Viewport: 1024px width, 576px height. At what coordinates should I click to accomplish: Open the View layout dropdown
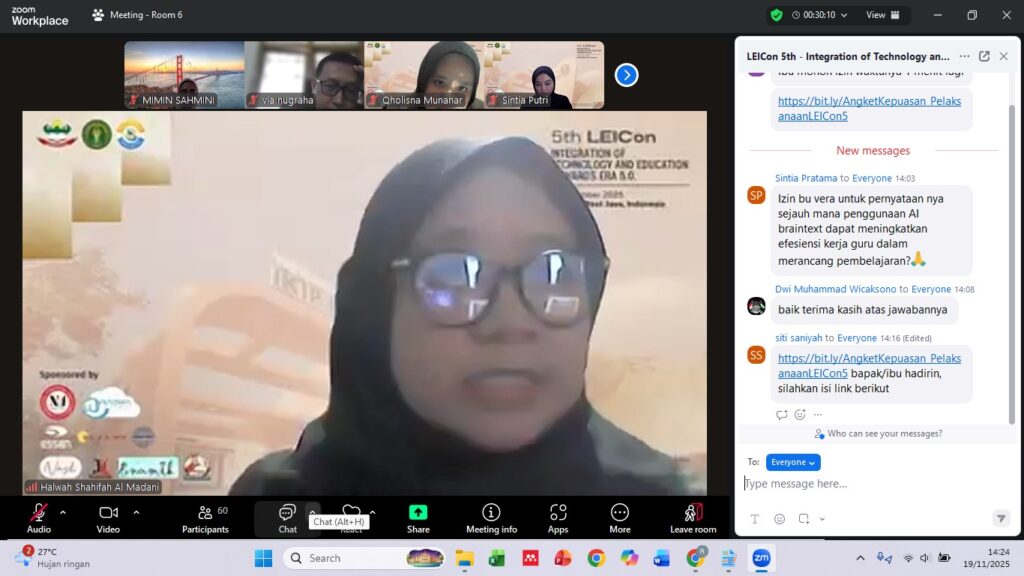click(x=883, y=15)
